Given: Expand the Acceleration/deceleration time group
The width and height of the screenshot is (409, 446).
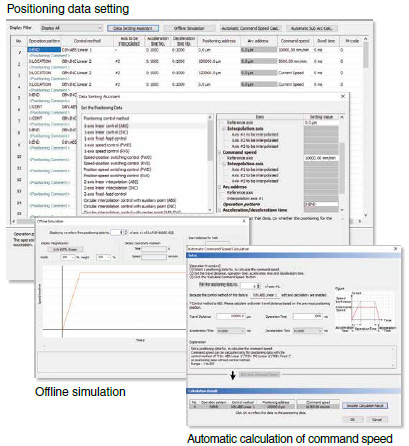Looking at the screenshot, I should pos(220,210).
